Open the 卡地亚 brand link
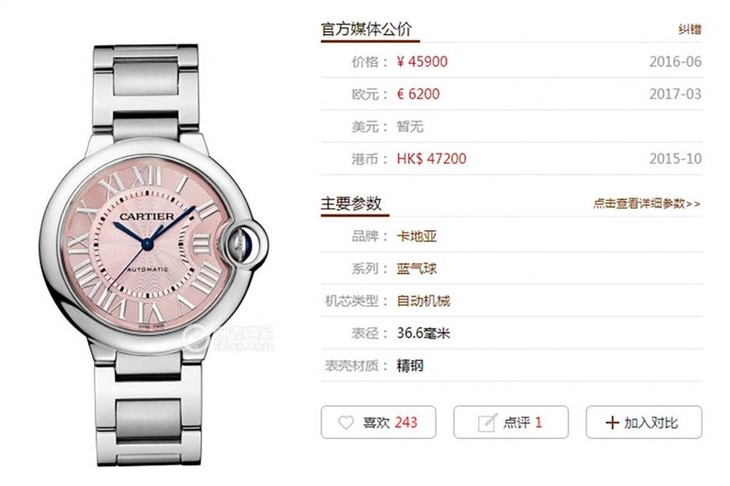The width and height of the screenshot is (730, 486). [416, 236]
